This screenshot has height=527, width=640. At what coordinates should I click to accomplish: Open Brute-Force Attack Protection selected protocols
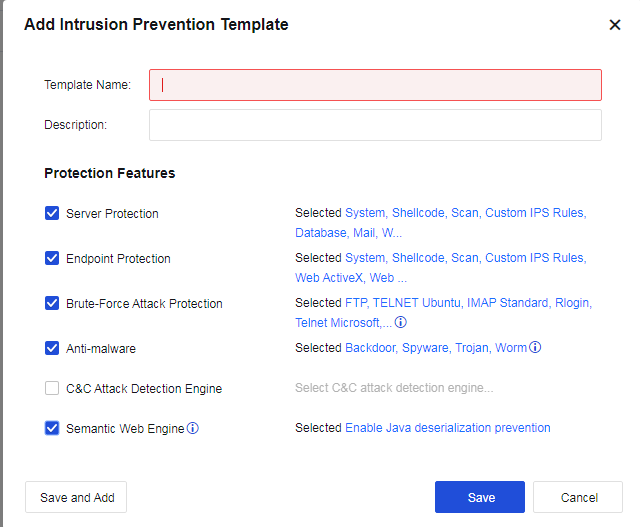(468, 303)
